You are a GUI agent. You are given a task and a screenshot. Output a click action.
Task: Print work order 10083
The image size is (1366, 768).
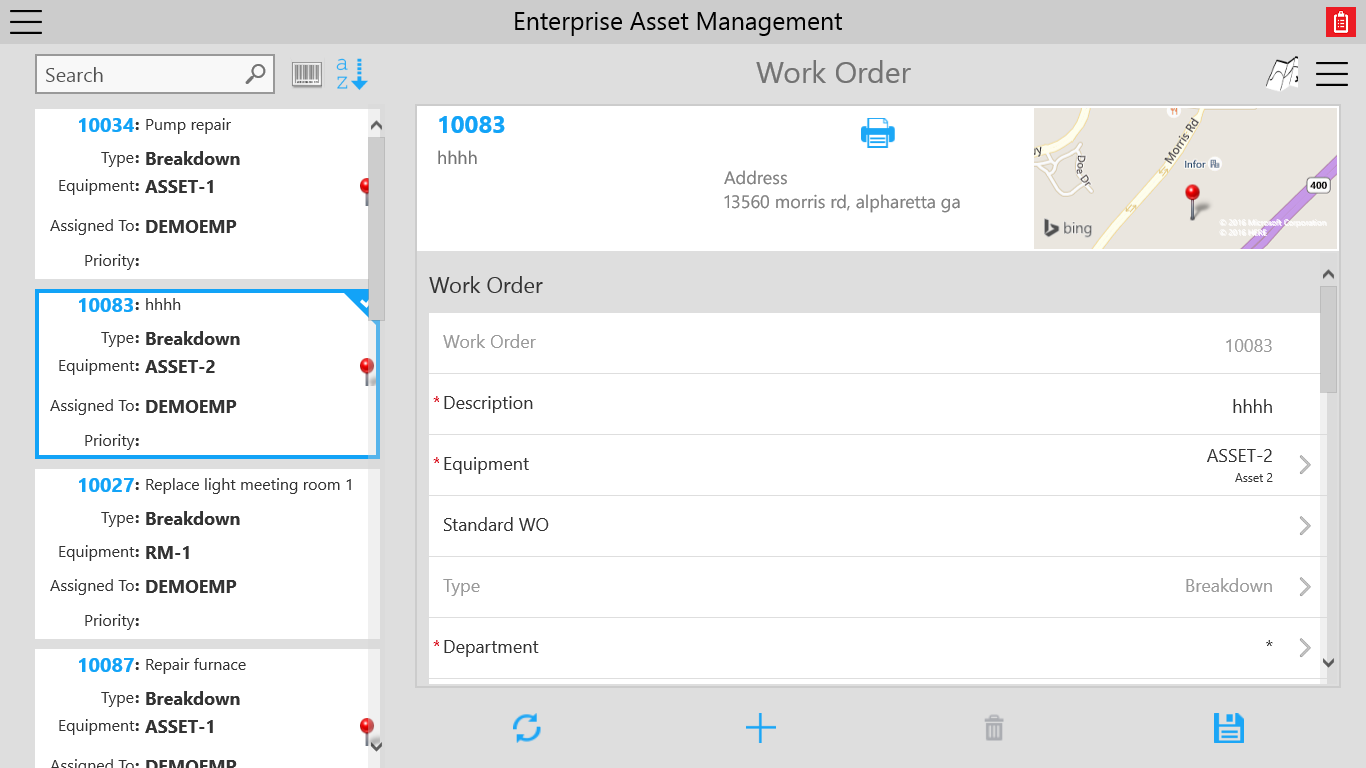point(878,133)
